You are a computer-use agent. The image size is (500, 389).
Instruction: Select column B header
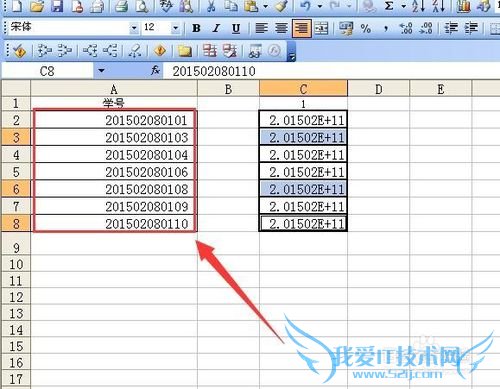(x=228, y=89)
